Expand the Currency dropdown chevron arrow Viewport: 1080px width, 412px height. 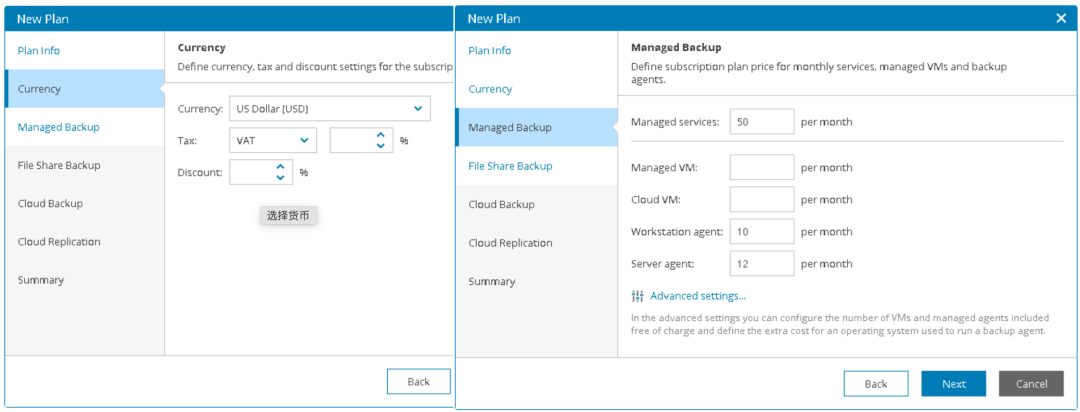[417, 108]
